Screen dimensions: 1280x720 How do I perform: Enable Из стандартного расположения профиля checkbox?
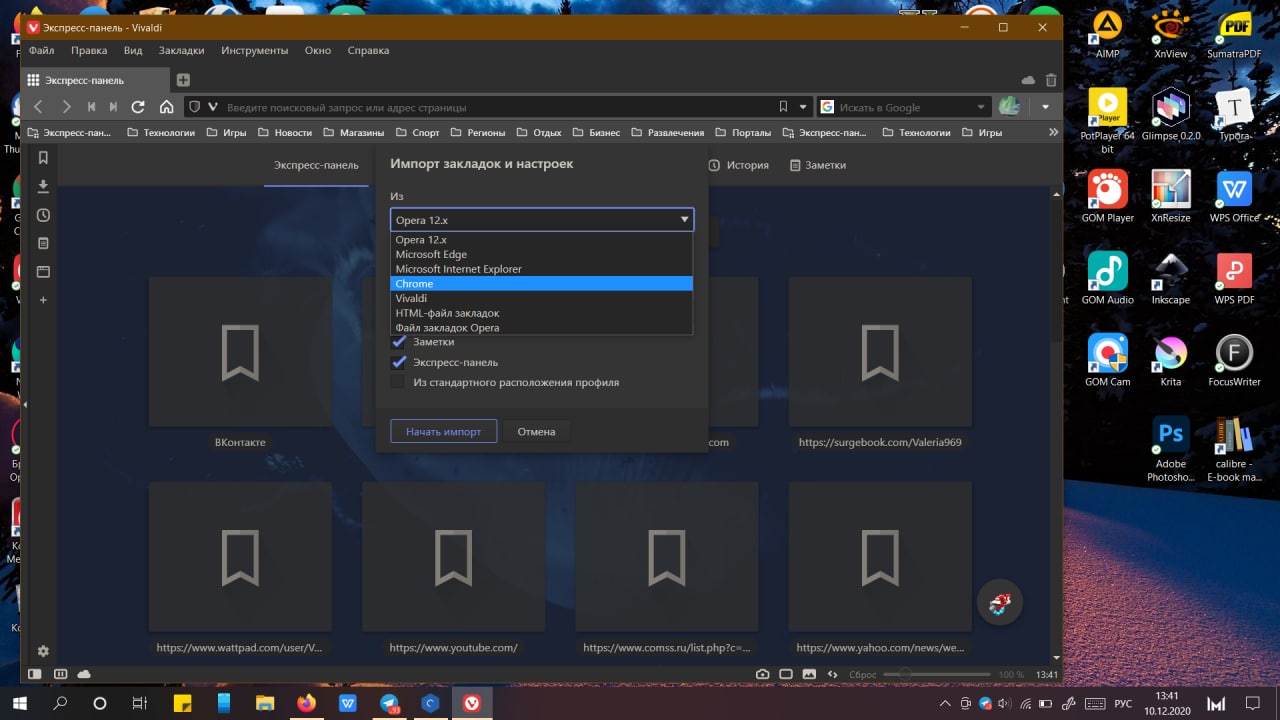tap(398, 382)
